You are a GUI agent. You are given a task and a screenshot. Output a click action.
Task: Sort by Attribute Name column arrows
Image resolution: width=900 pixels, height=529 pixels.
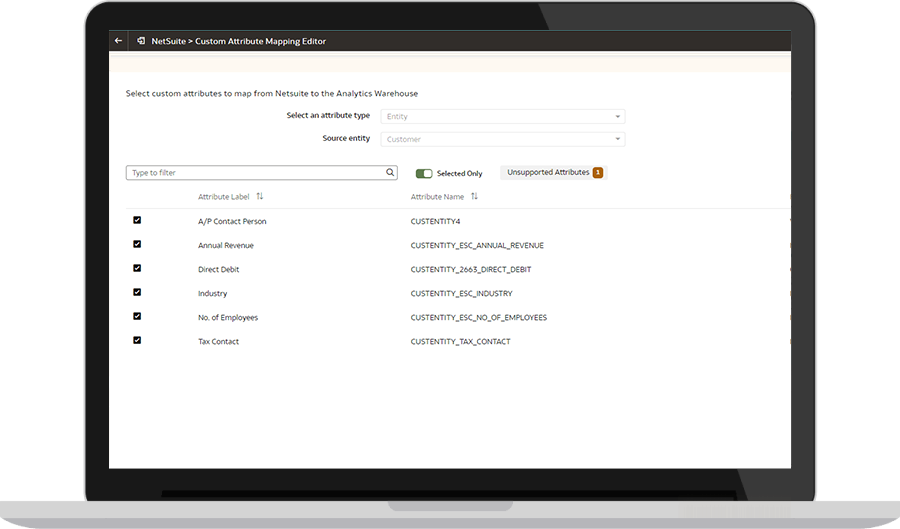pos(475,197)
